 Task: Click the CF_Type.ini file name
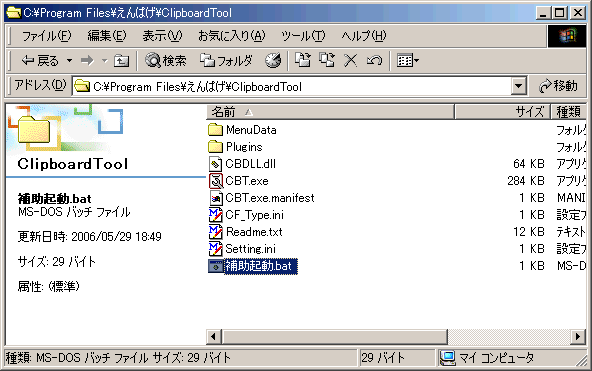point(254,215)
